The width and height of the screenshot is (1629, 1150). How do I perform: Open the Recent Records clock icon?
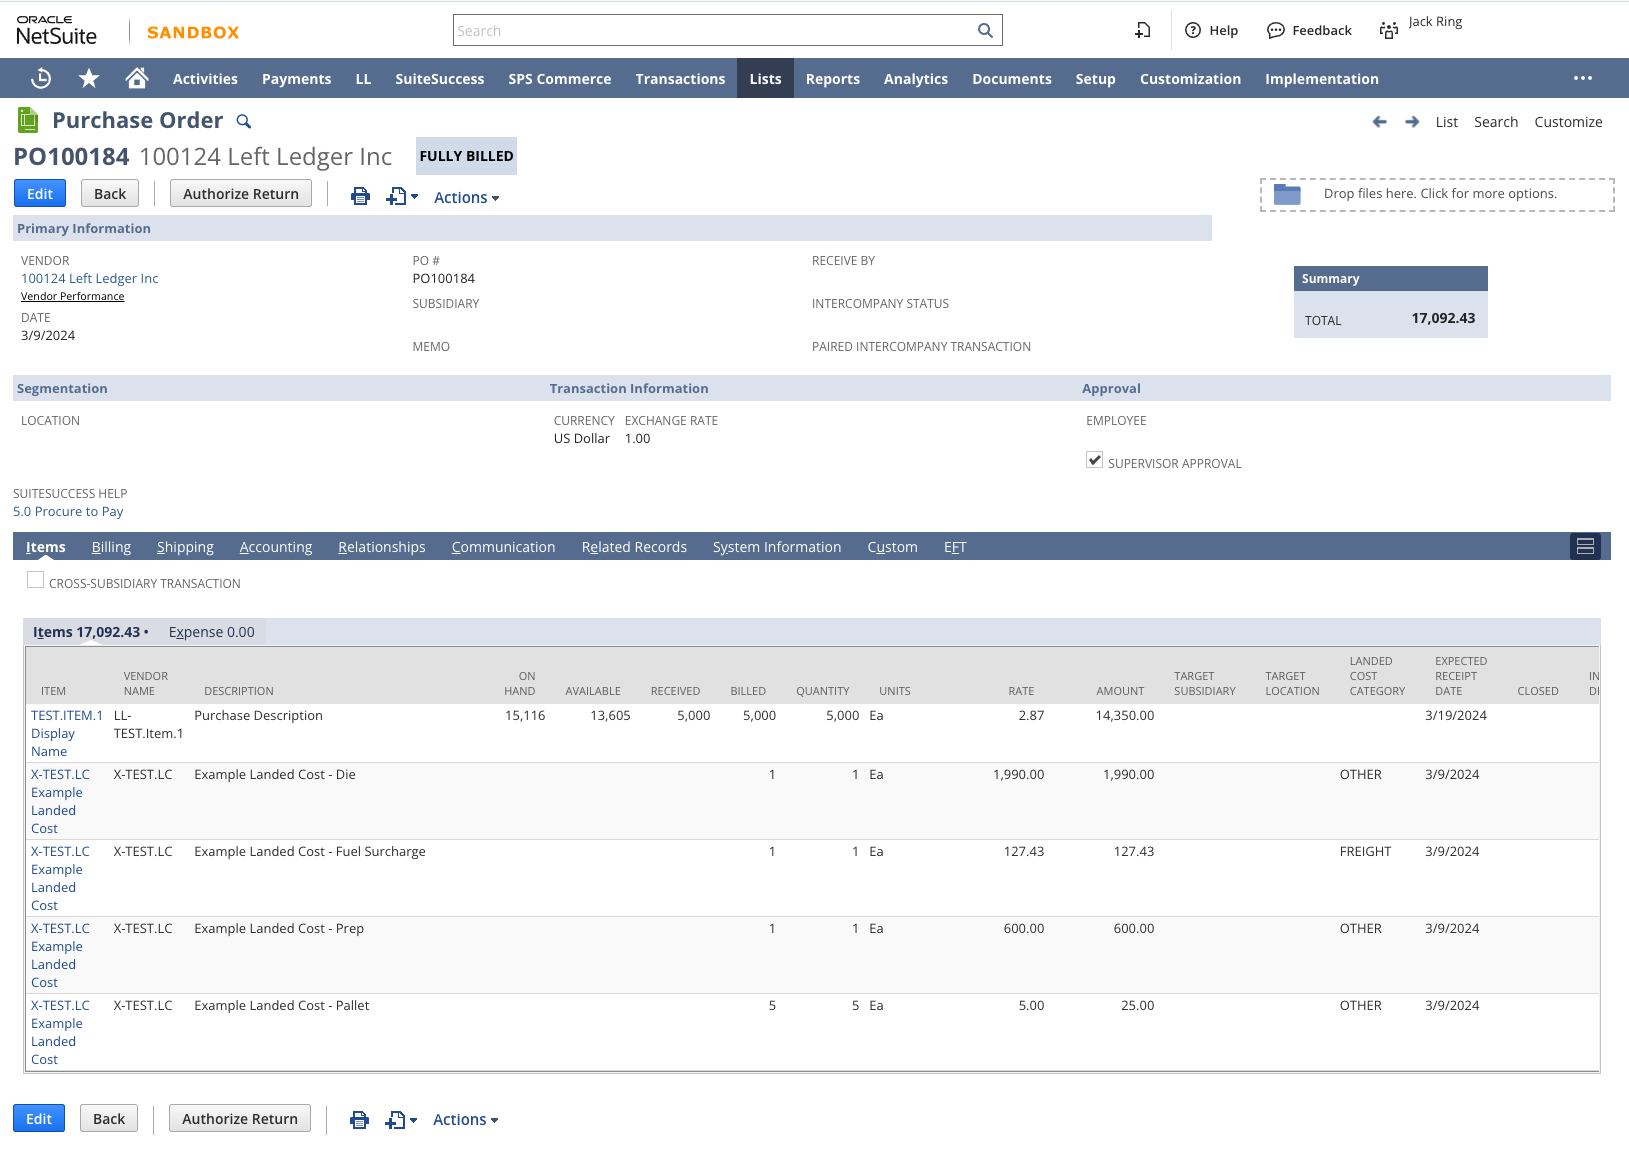tap(41, 78)
